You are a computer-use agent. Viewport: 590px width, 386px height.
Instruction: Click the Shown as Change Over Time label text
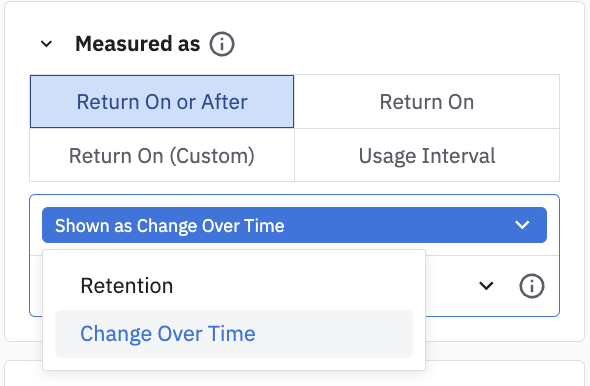pos(169,226)
